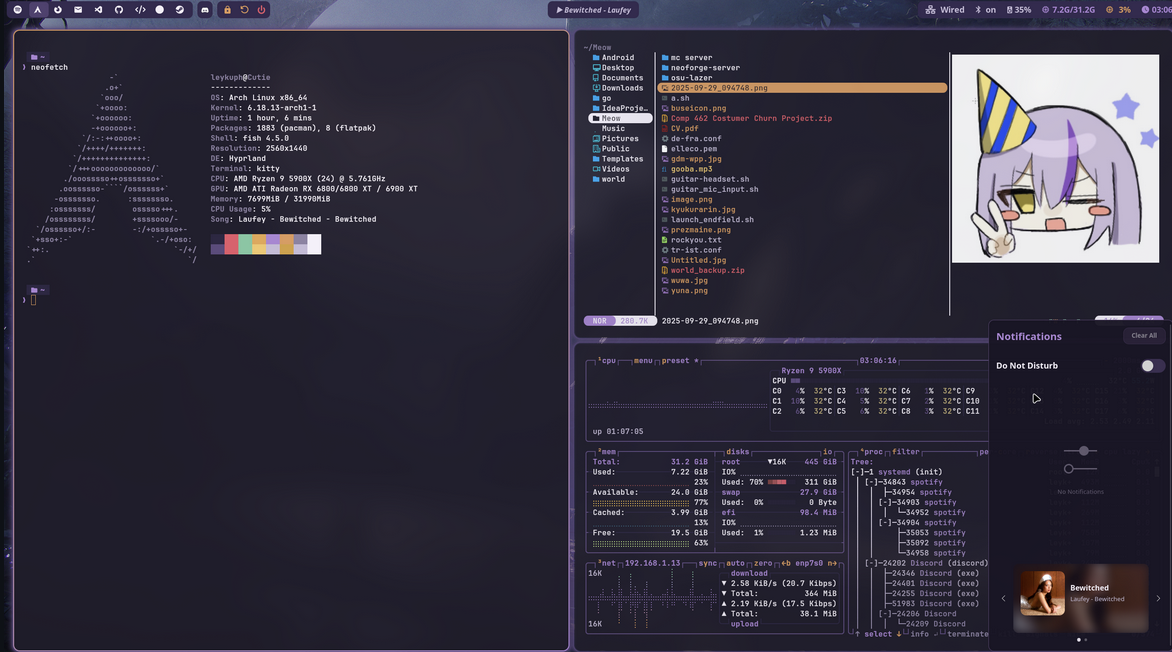This screenshot has height=652, width=1172.
Task: Open the menu option in btop header
Action: (643, 360)
